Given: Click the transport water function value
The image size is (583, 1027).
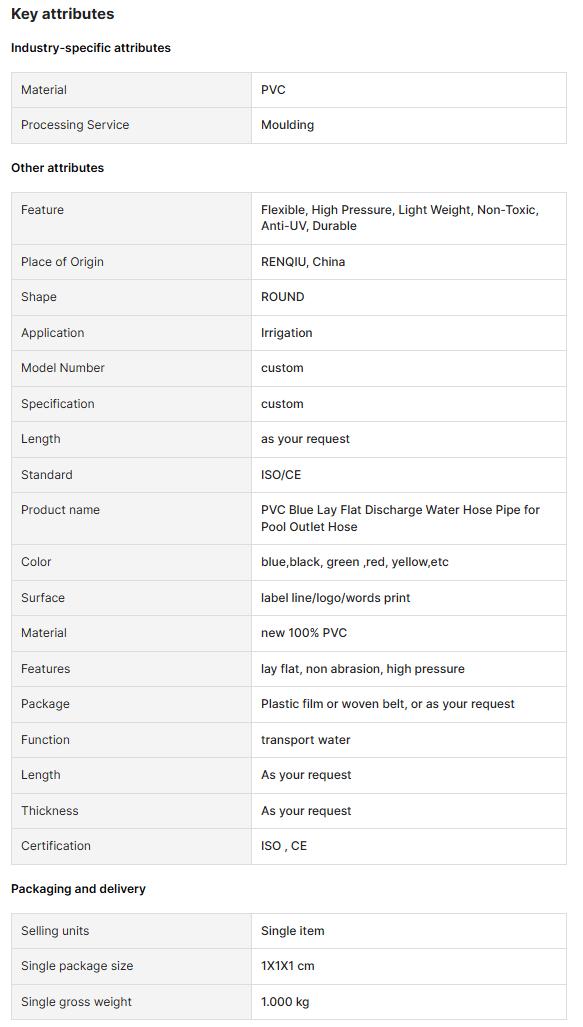Looking at the screenshot, I should (305, 739).
